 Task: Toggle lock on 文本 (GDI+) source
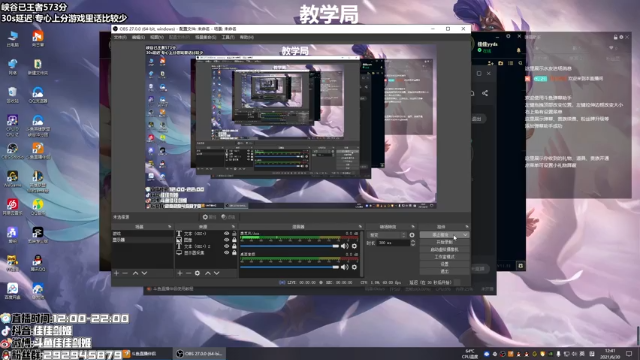234,233
